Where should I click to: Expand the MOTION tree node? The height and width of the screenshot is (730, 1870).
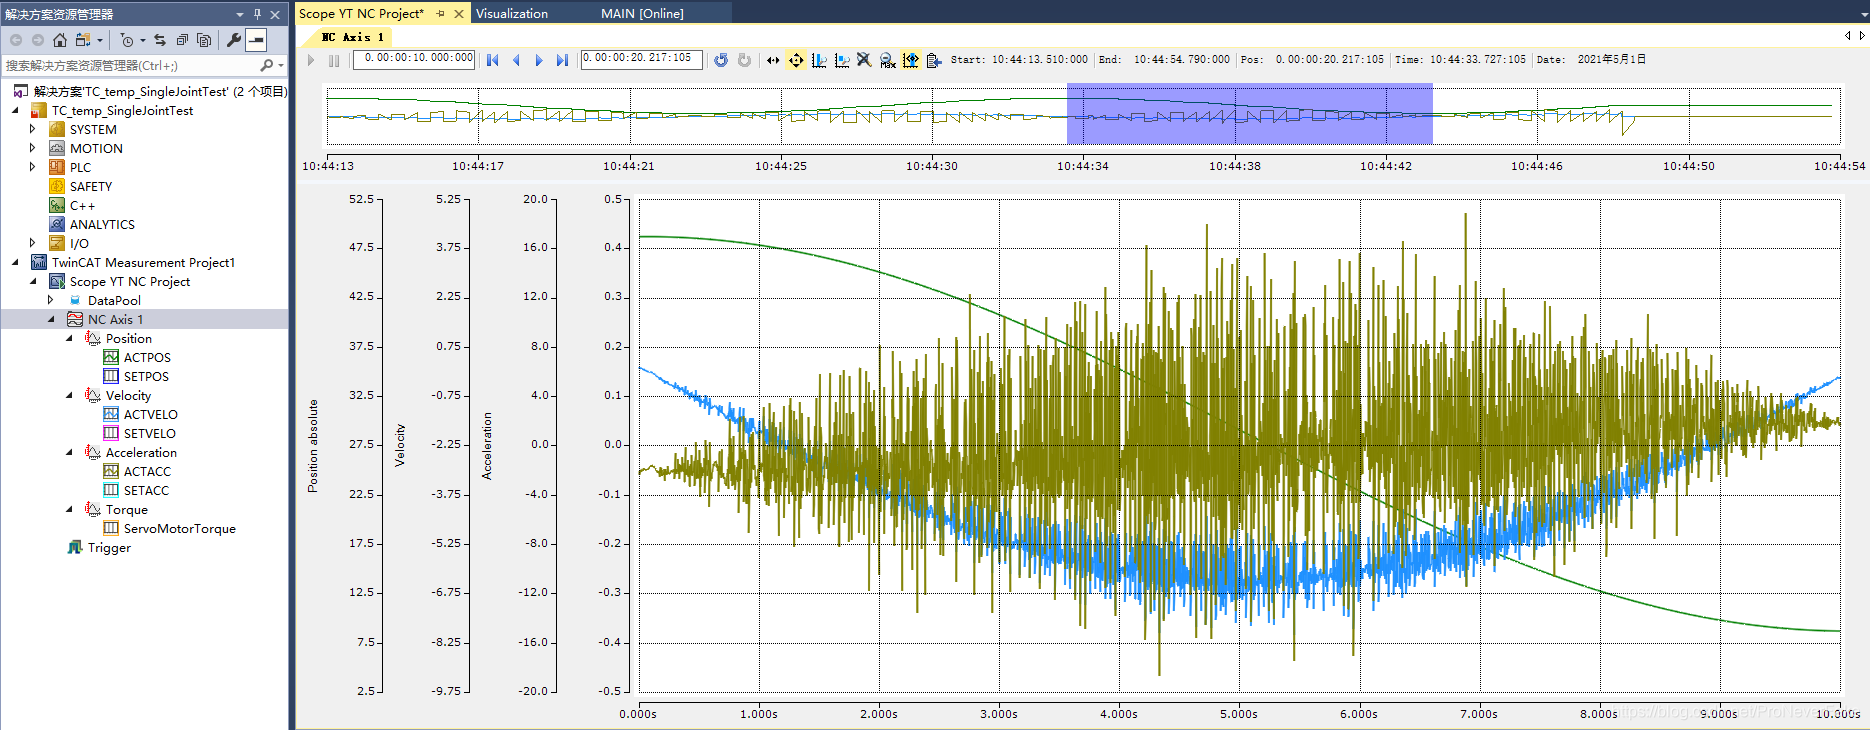point(33,148)
